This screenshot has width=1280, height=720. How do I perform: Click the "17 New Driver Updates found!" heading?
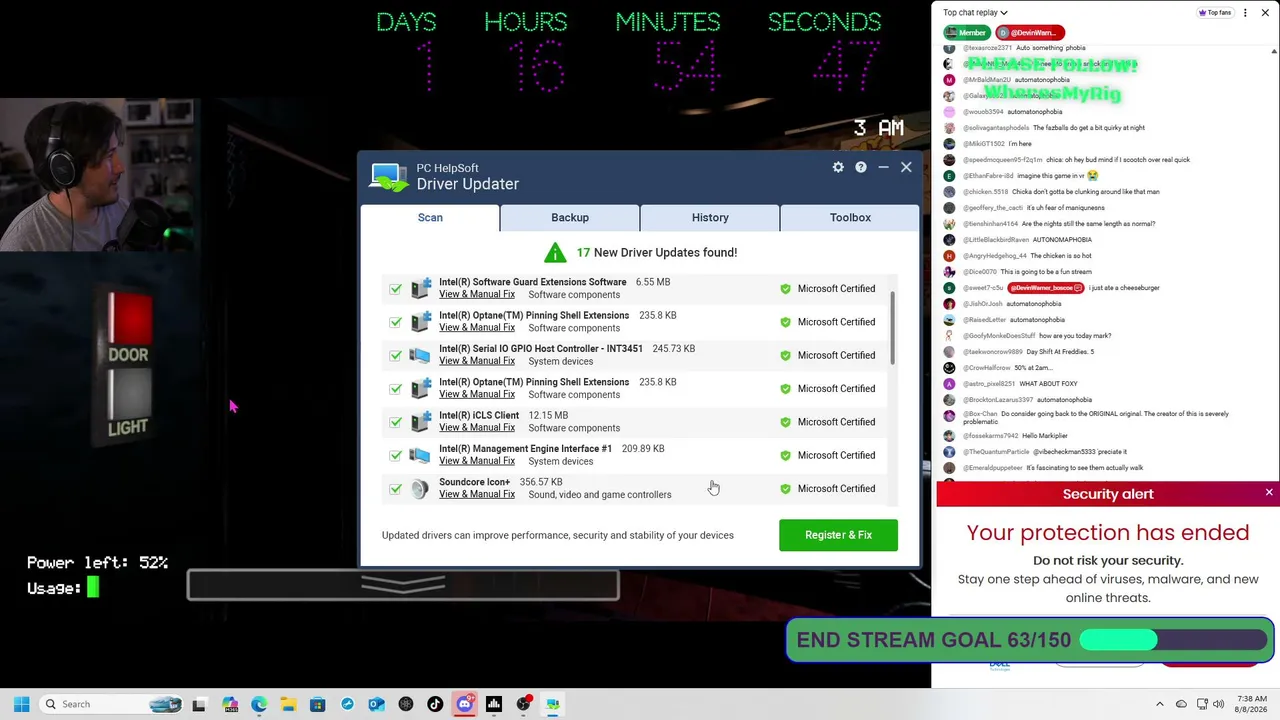pos(656,253)
